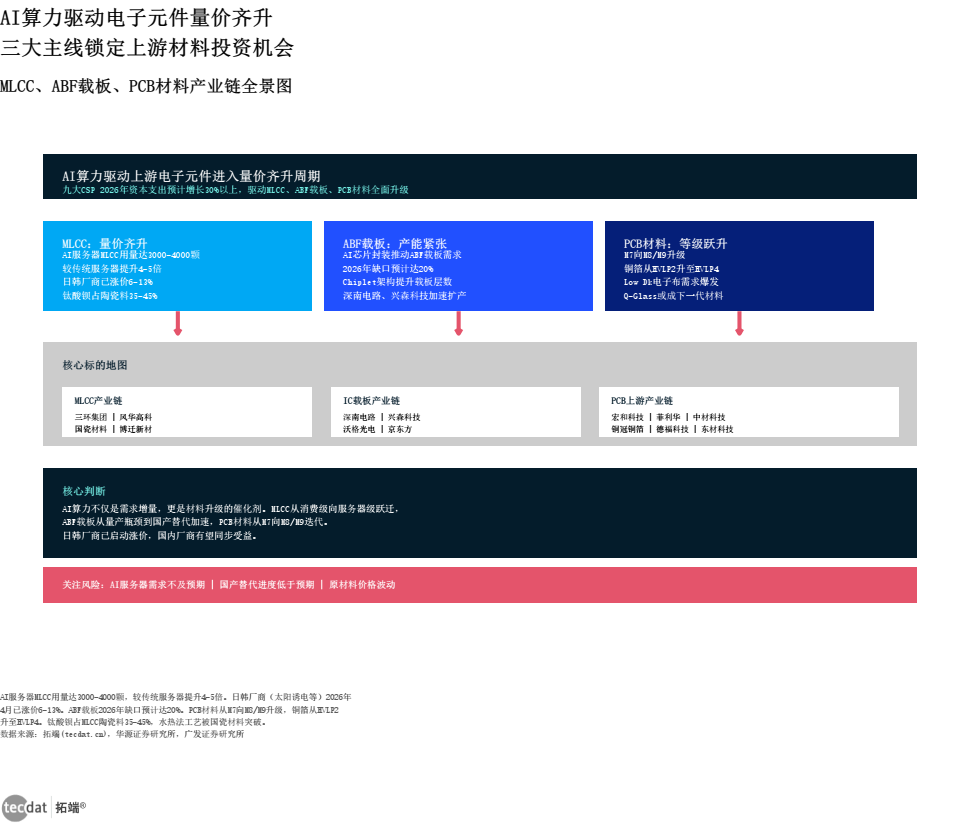Screen dimensions: 961x824
Task: Click the company name '沃格光电'
Action: pyautogui.click(x=359, y=429)
